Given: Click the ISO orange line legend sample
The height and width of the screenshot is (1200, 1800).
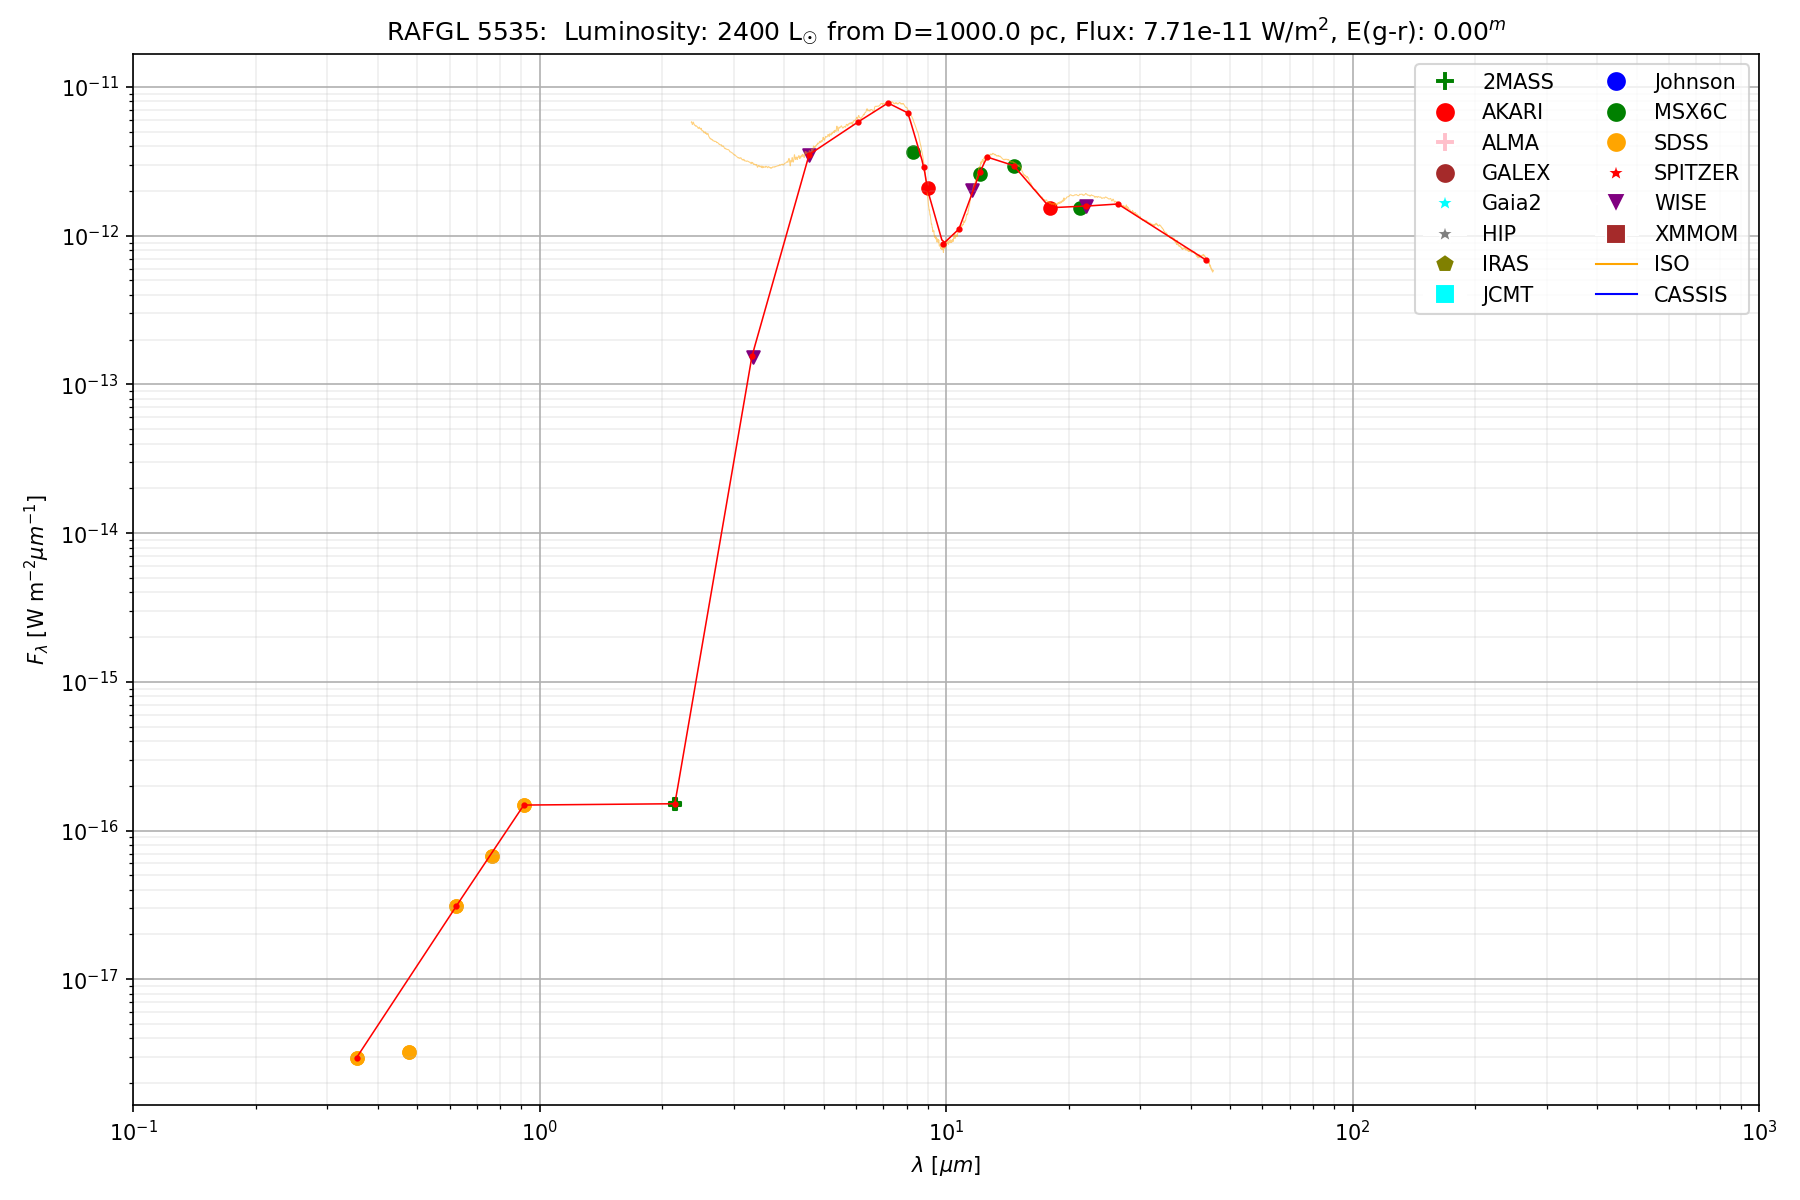Looking at the screenshot, I should point(1616,264).
